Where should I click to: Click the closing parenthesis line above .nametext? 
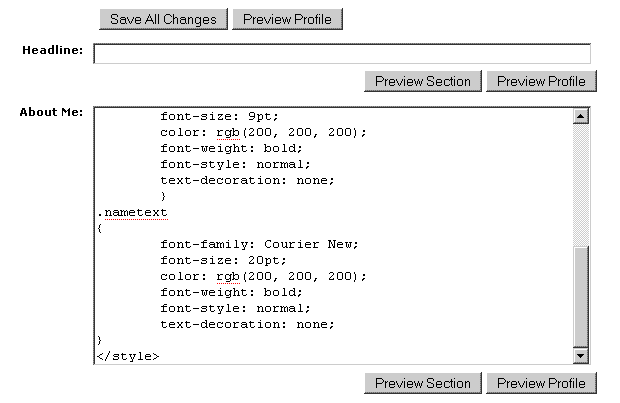[163, 196]
